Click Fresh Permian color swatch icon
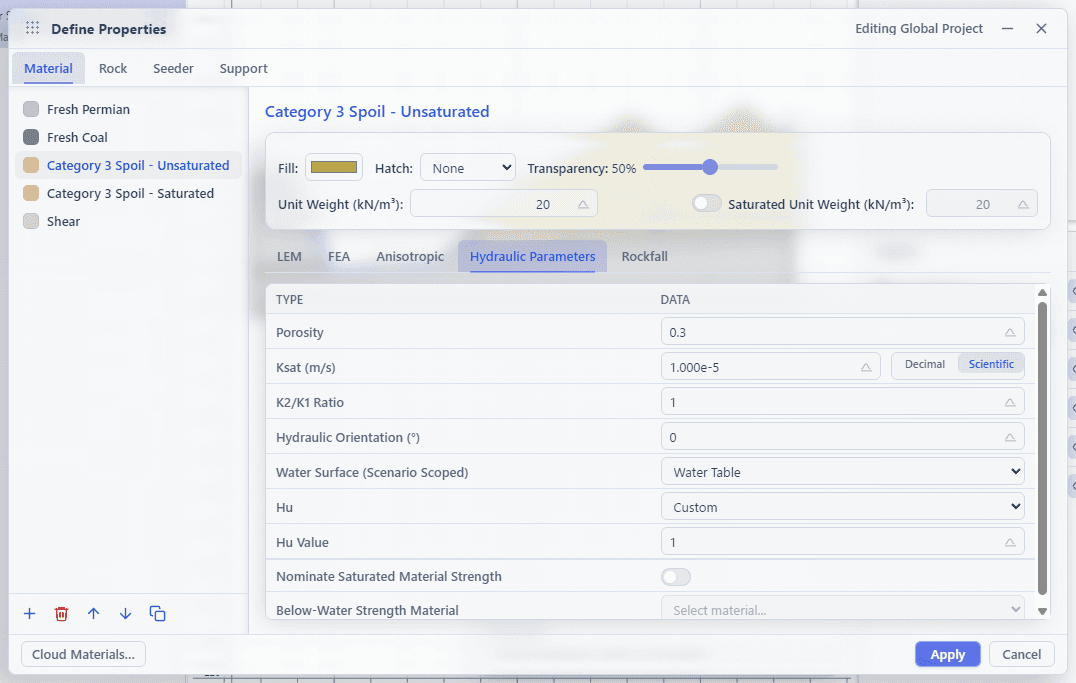1076x683 pixels. tap(31, 109)
